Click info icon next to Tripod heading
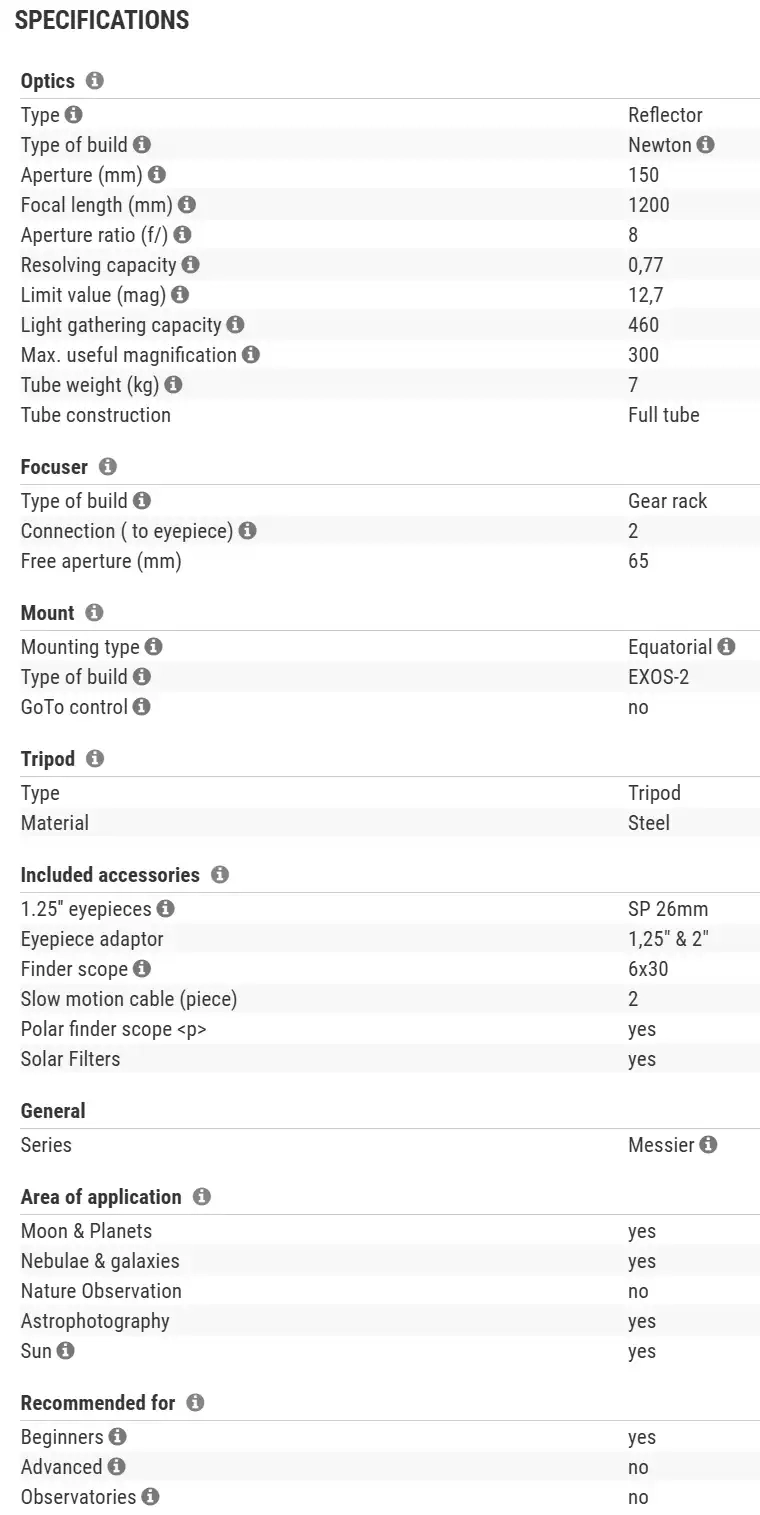This screenshot has width=760, height=1515. pyautogui.click(x=95, y=759)
